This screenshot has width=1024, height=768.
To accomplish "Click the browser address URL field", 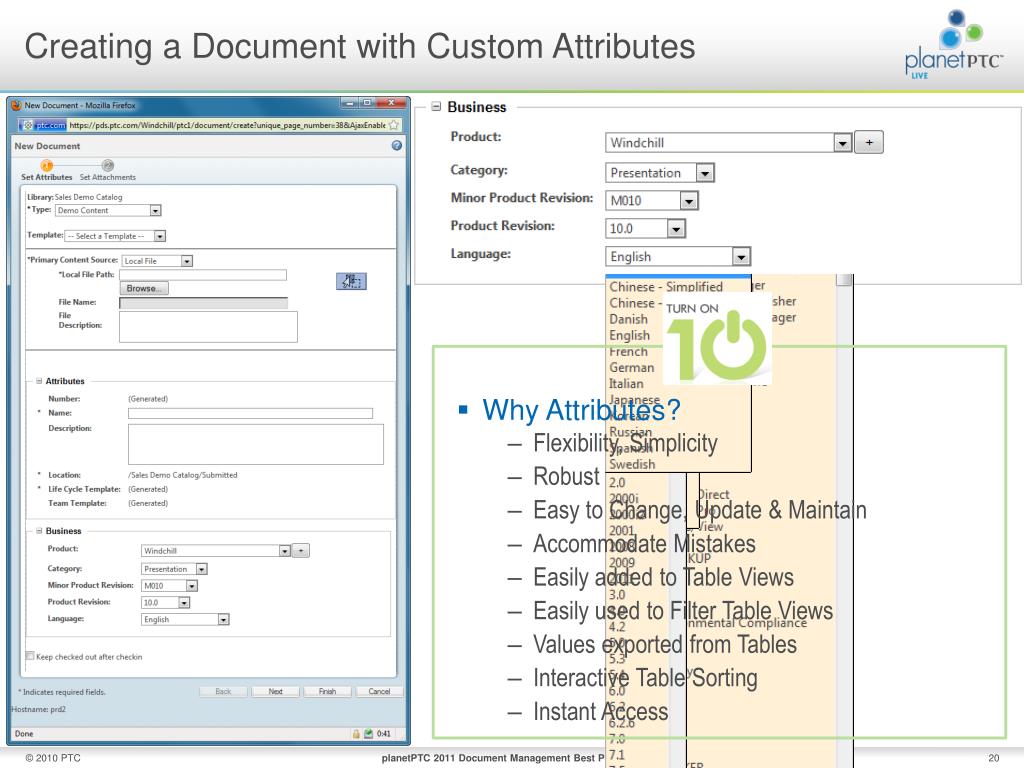I will point(227,125).
